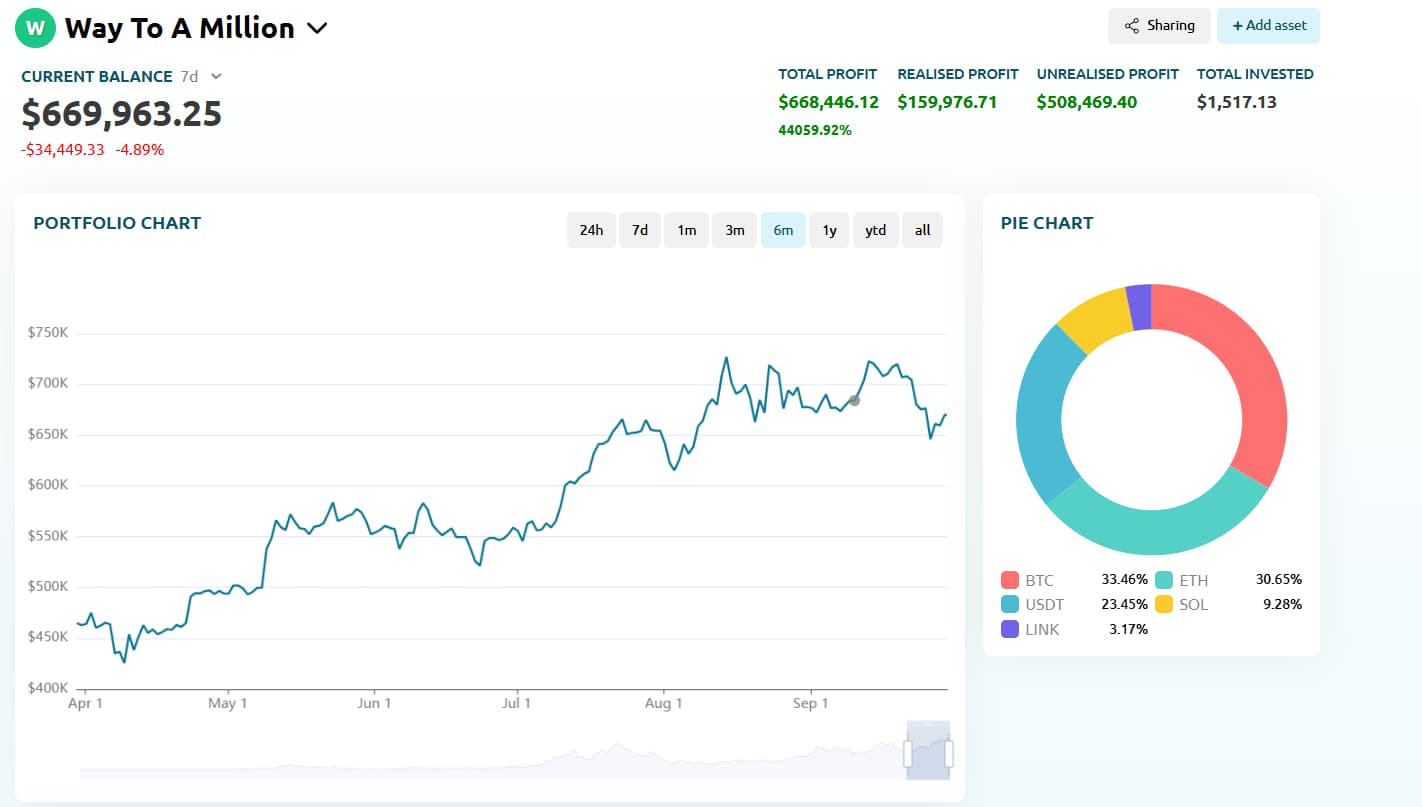Switch chart to 3m range
Viewport: 1422px width, 807px height.
(734, 230)
